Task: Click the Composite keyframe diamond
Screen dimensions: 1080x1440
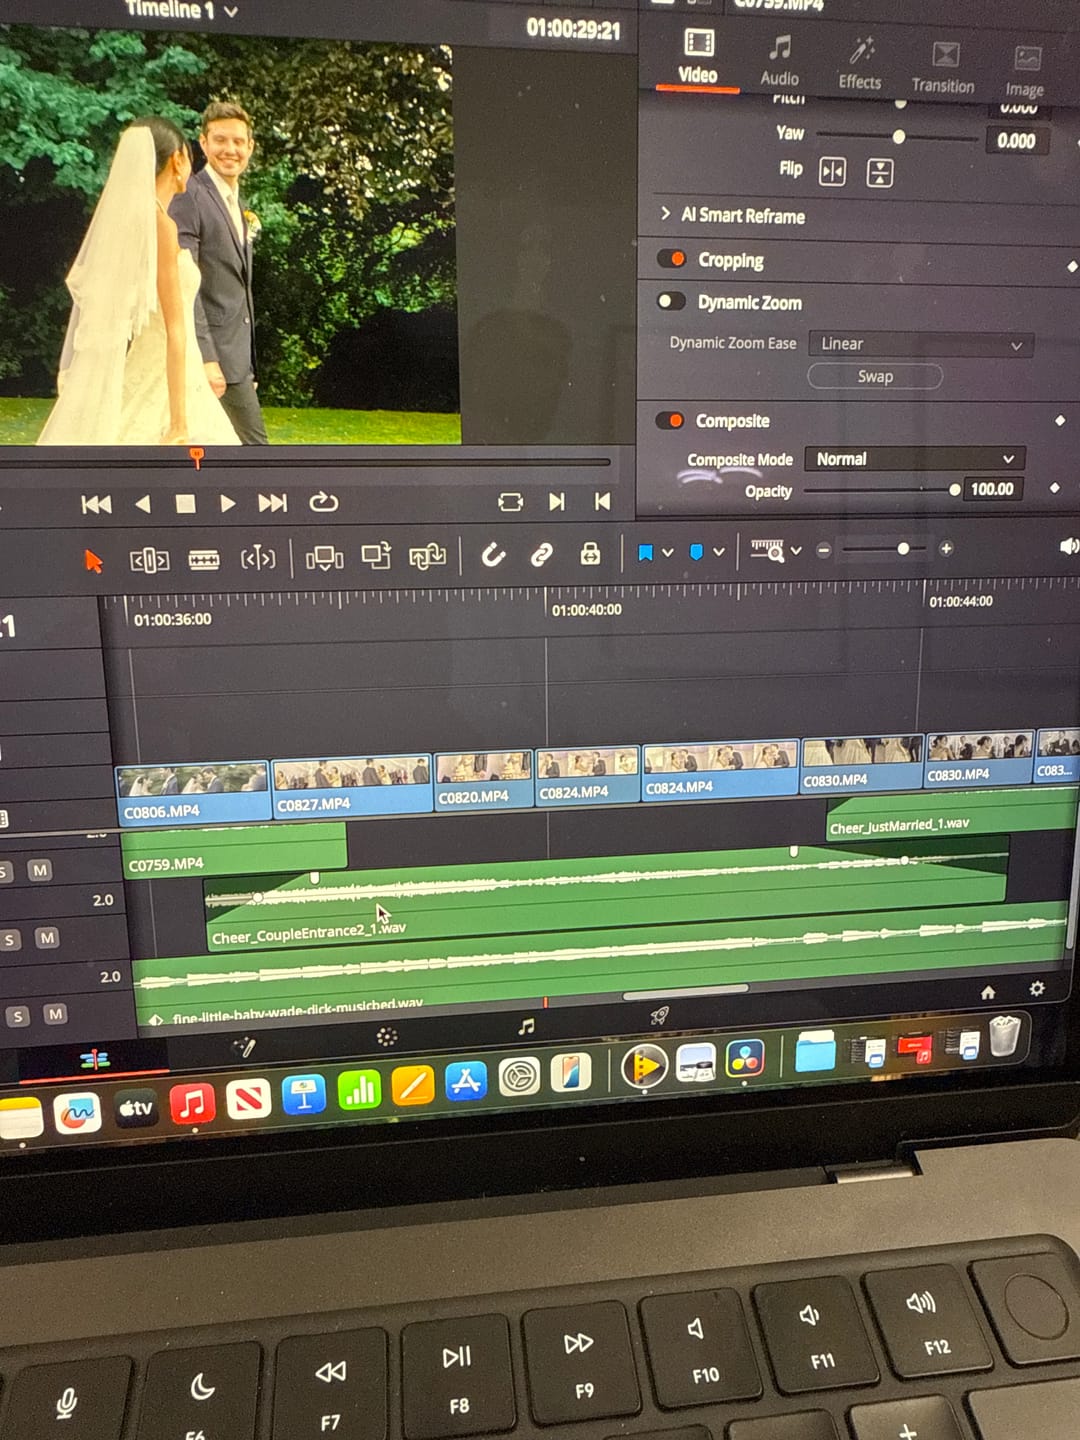Action: 1060,421
